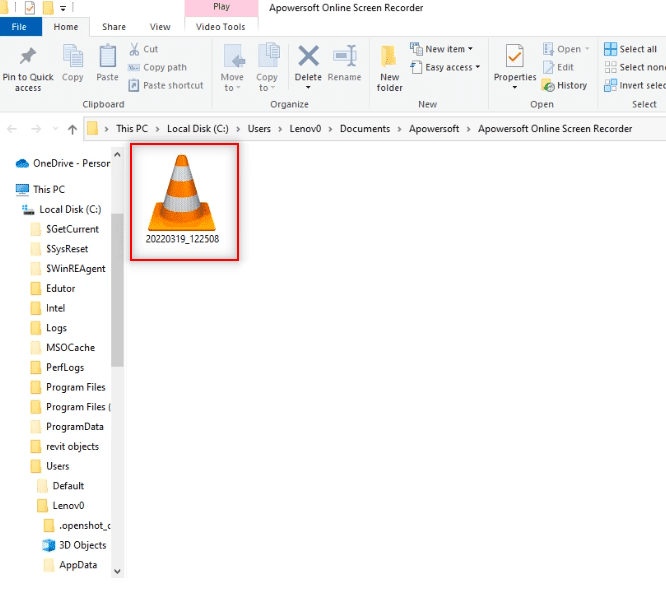666x595 pixels.
Task: Click the Play contextual tab header
Action: pos(221,7)
